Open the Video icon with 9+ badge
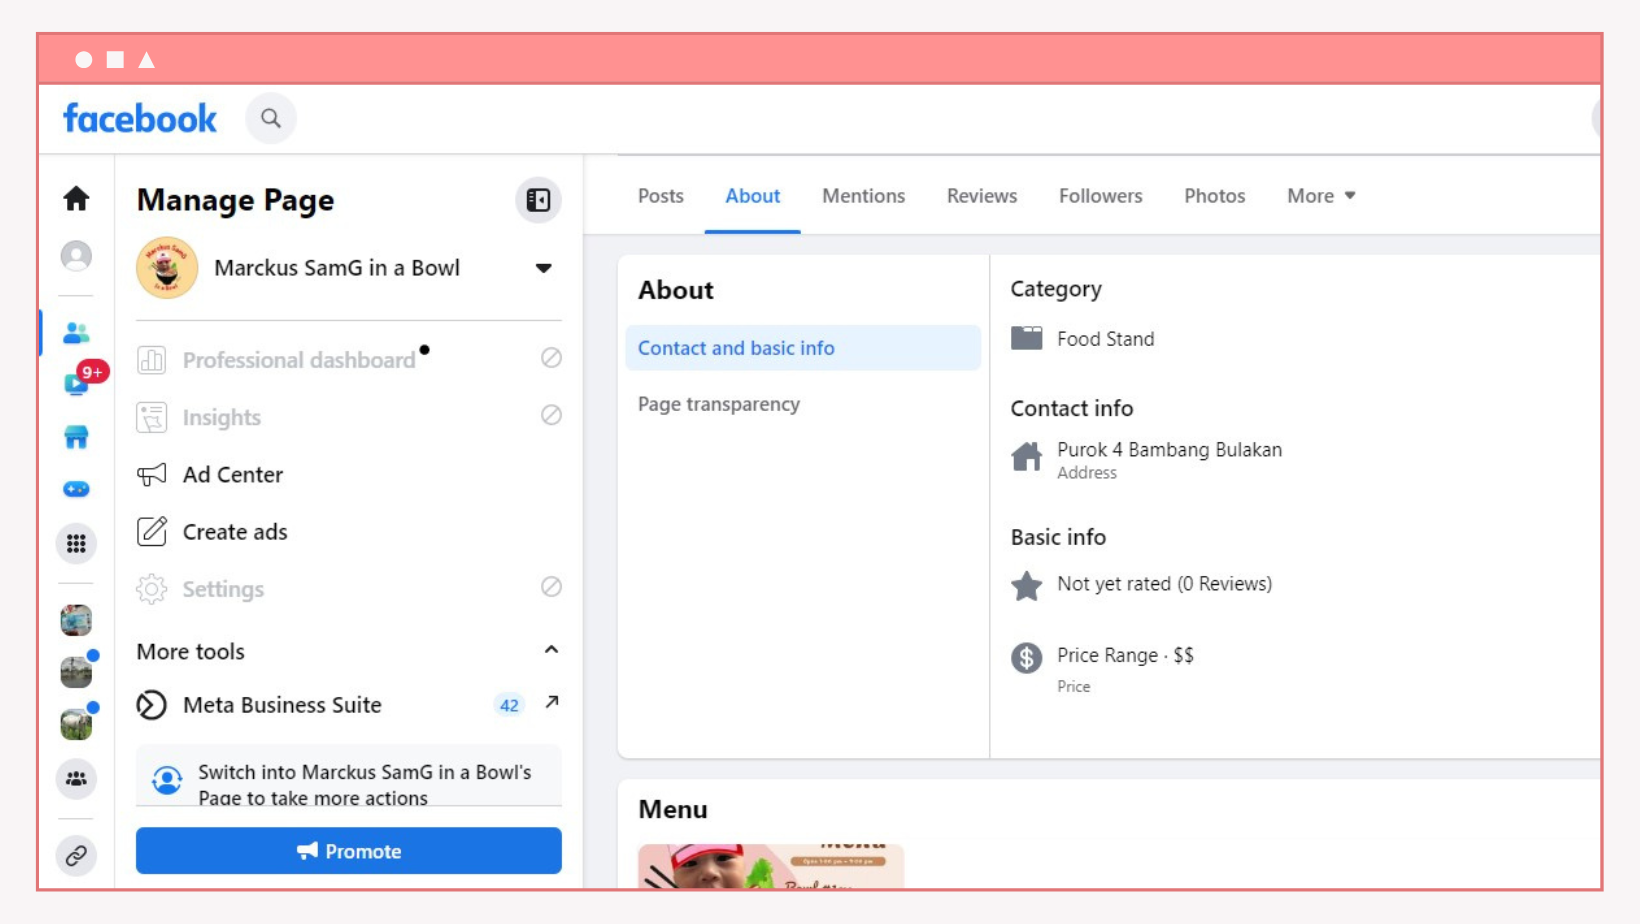 pos(78,382)
